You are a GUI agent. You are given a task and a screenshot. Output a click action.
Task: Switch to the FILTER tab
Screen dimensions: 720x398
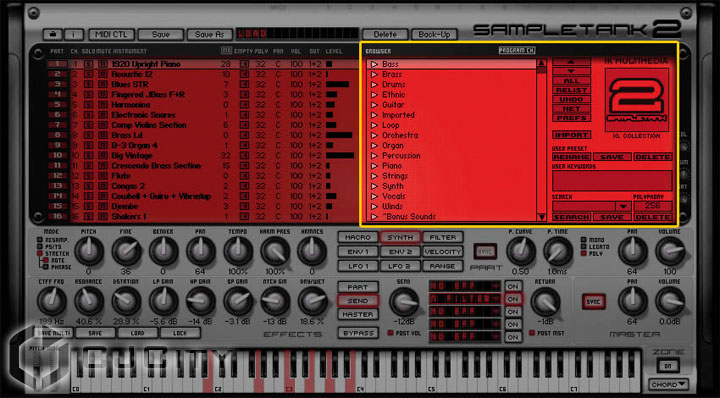443,237
